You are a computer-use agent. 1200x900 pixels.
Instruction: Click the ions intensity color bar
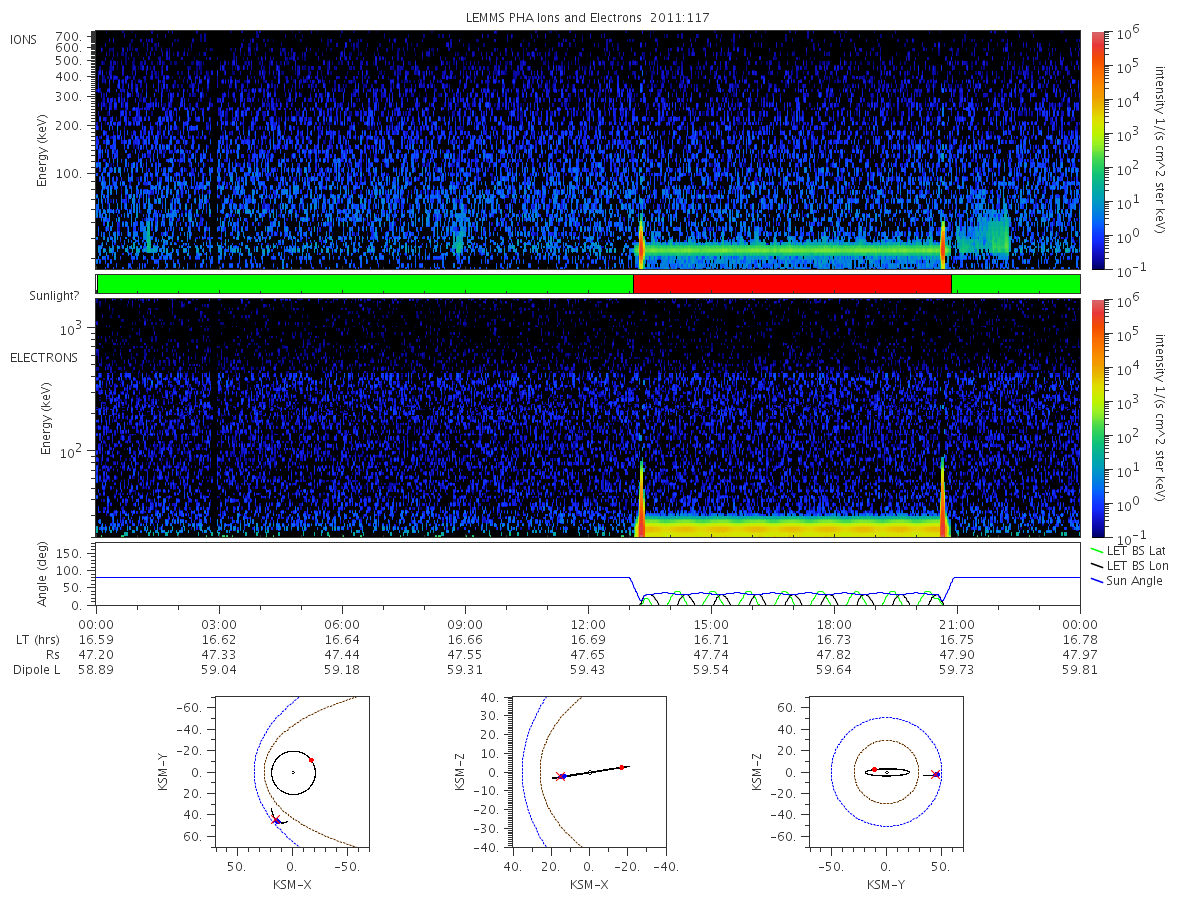pyautogui.click(x=1097, y=150)
